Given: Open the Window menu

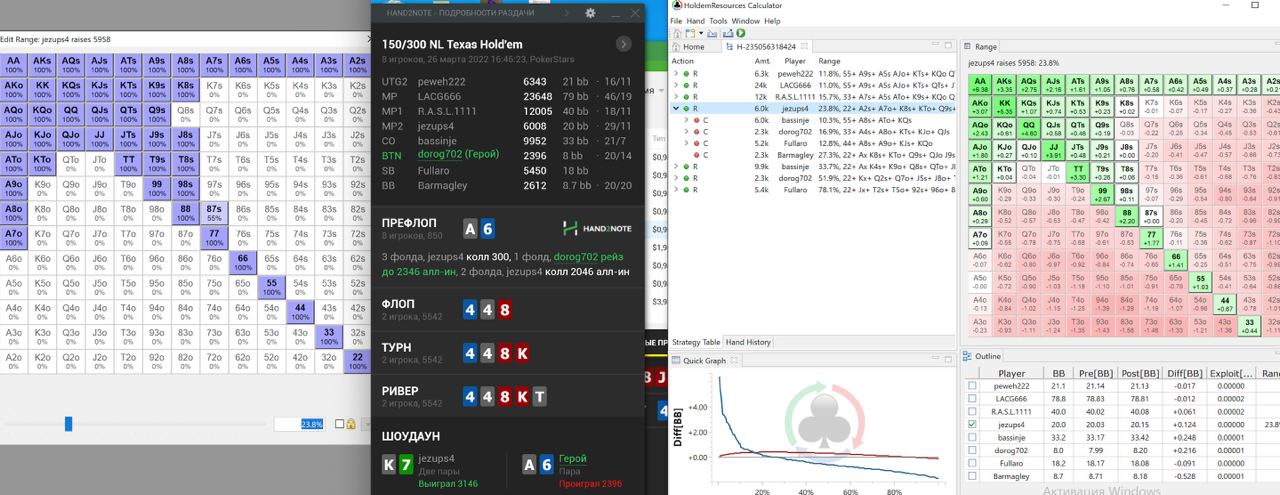Looking at the screenshot, I should pos(745,21).
